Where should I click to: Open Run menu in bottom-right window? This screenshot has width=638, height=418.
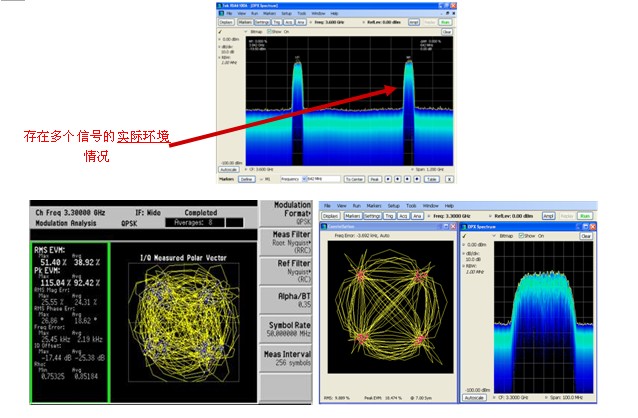[x=357, y=206]
